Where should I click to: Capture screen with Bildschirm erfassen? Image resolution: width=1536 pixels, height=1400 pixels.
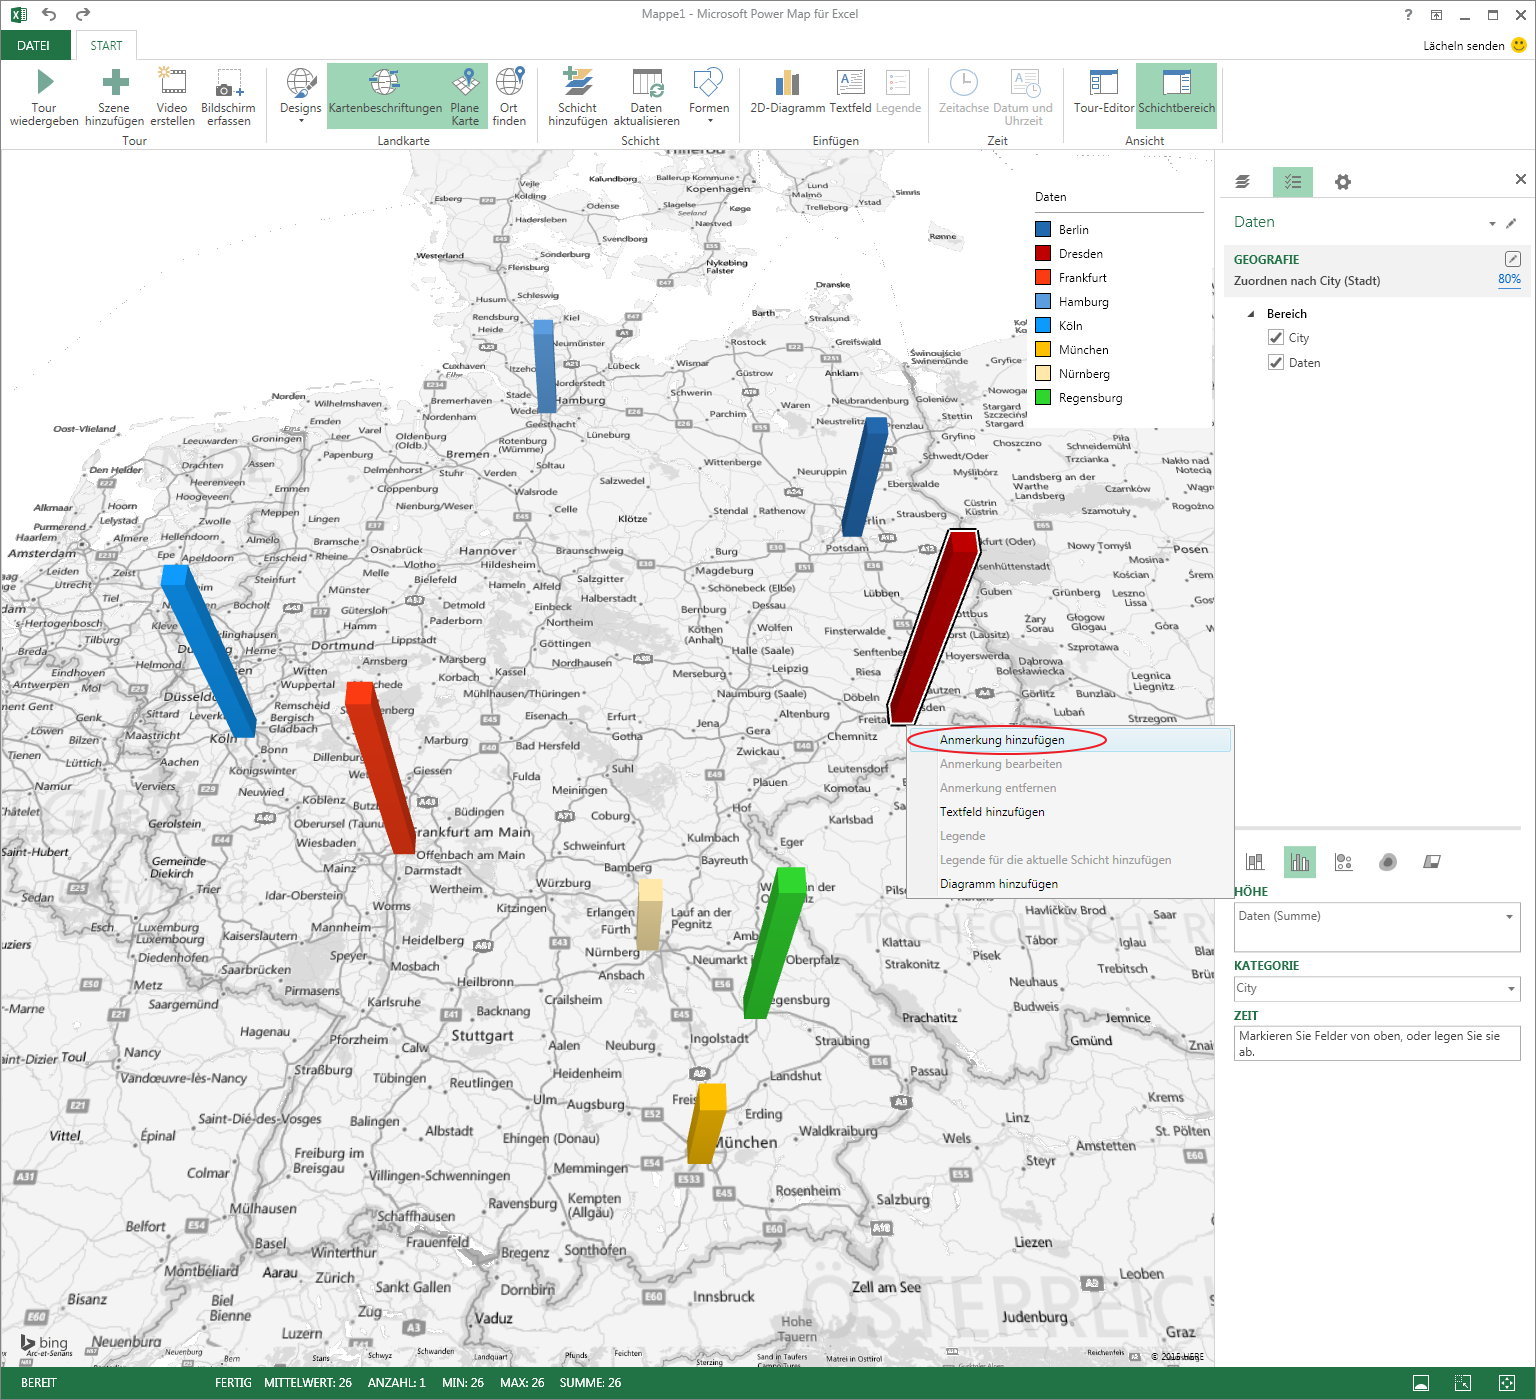228,97
